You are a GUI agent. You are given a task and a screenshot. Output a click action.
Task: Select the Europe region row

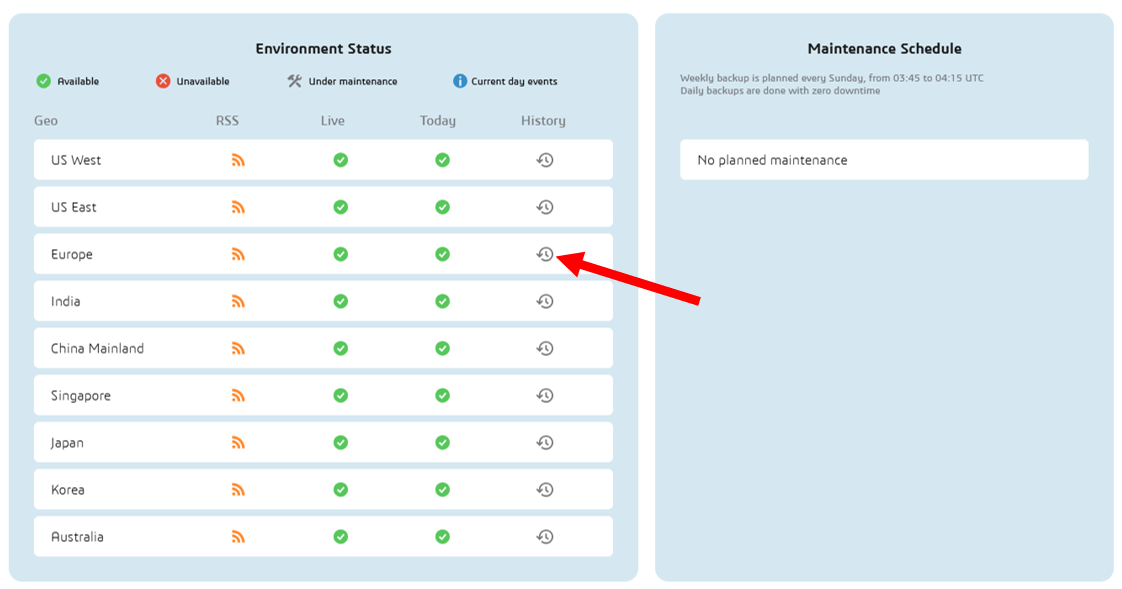pyautogui.click(x=120, y=254)
